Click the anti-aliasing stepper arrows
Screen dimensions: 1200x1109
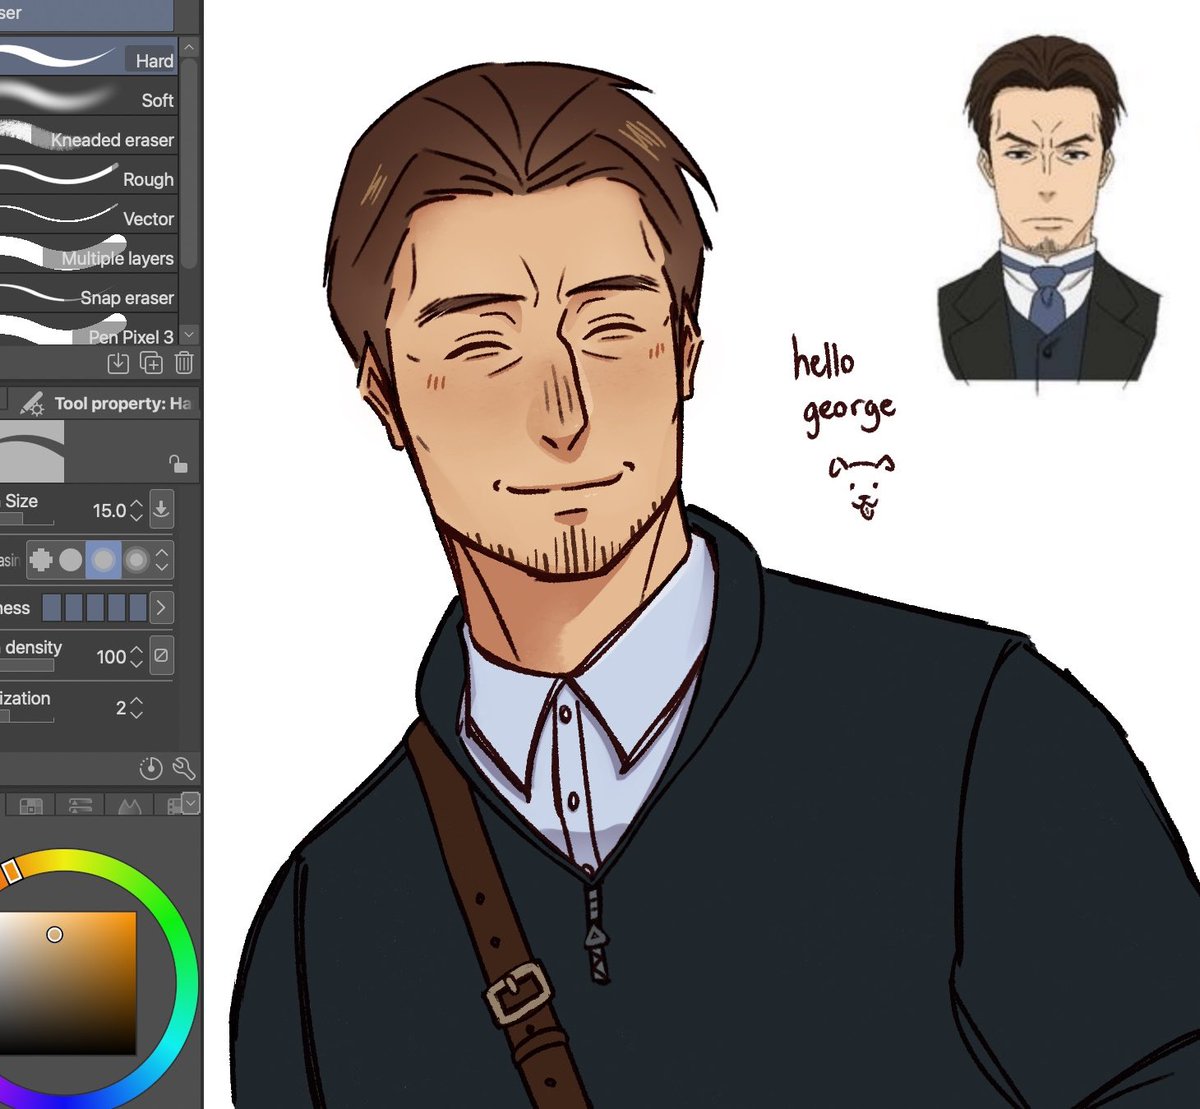[x=162, y=560]
